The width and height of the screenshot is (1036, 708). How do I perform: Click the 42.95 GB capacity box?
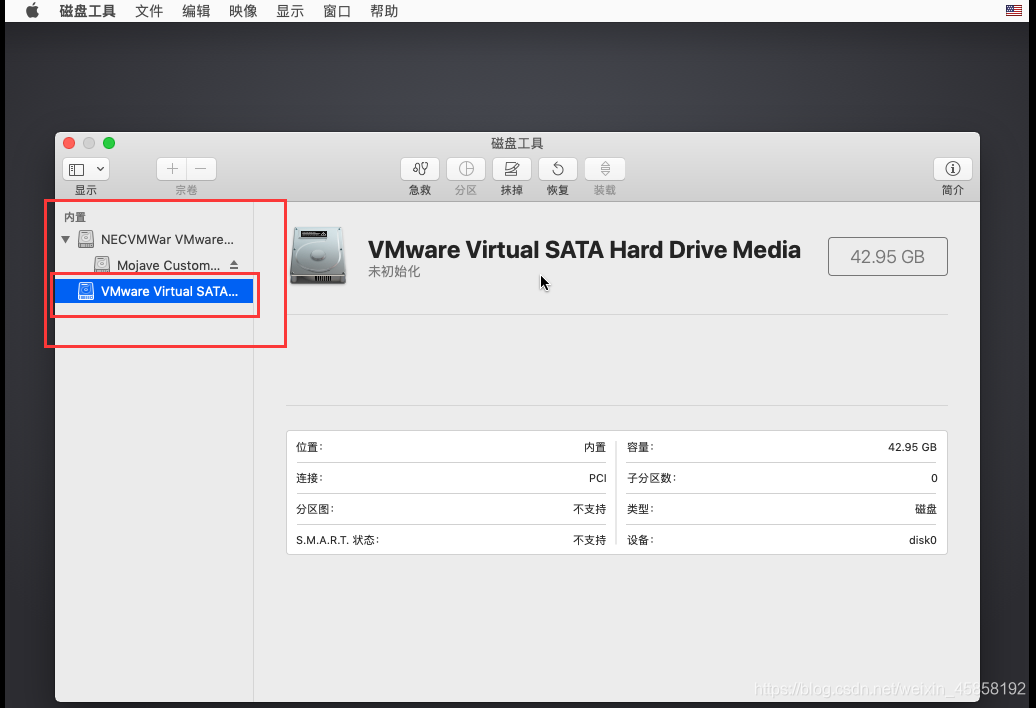(887, 256)
